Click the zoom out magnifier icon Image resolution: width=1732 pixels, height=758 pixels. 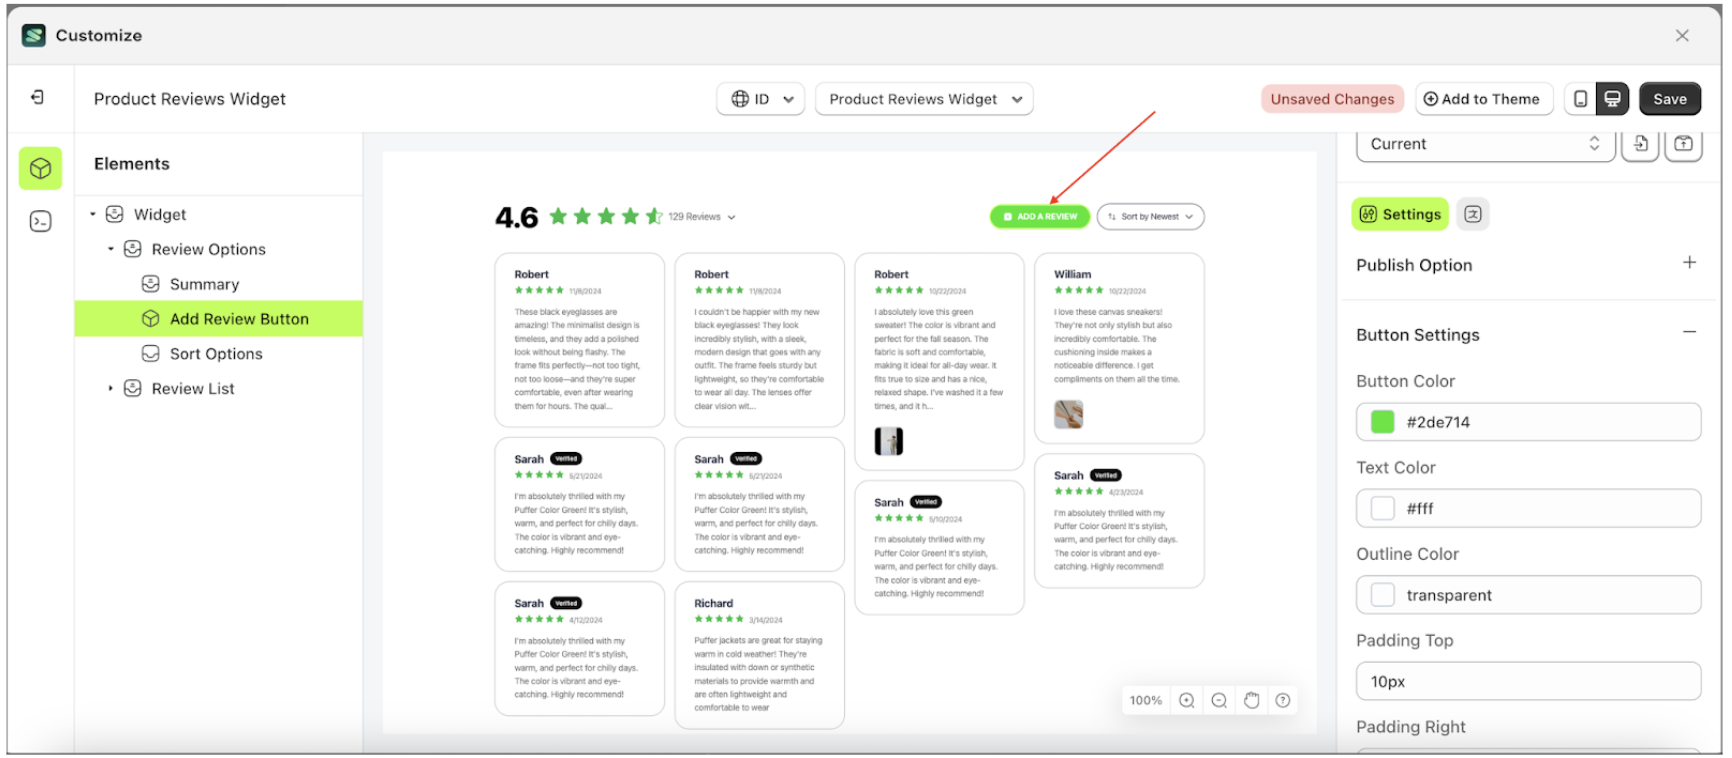tap(1219, 700)
